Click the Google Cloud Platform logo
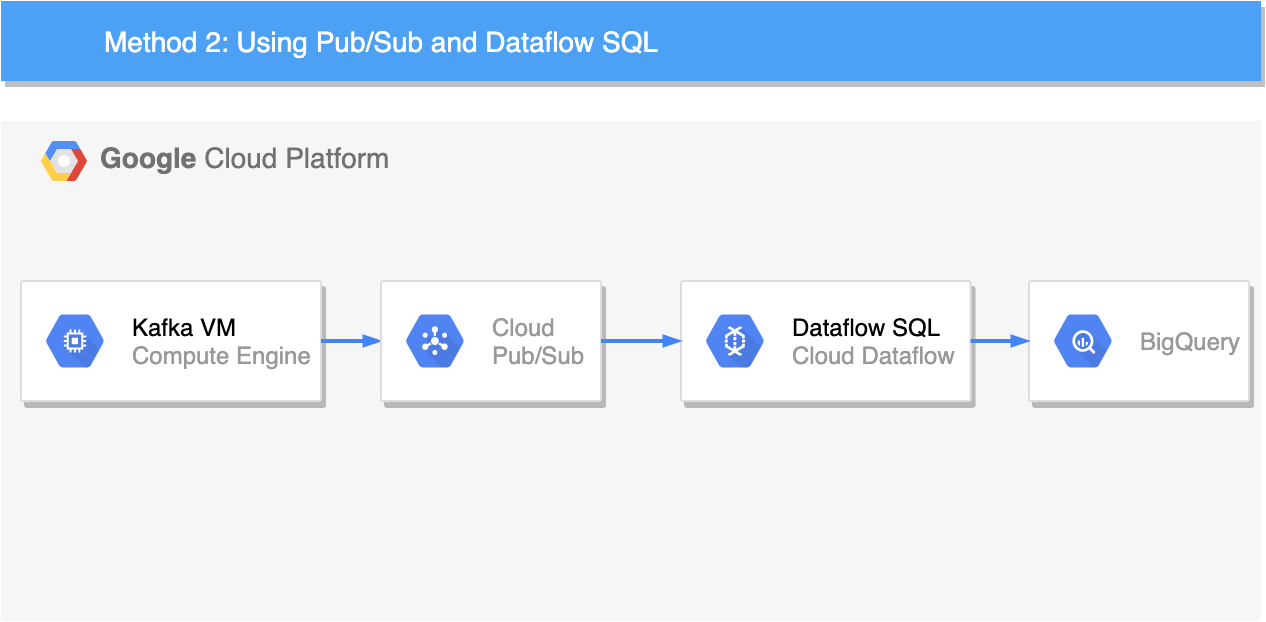The image size is (1266, 622). point(64,159)
